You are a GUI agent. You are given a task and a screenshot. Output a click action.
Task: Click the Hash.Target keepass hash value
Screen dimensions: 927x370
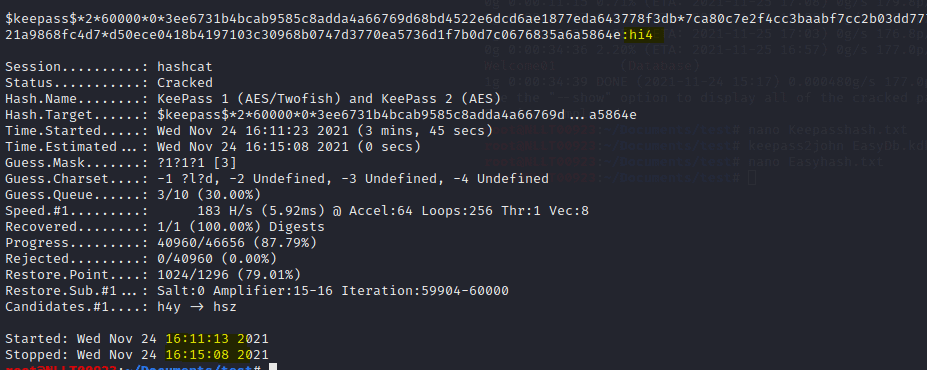click(x=397, y=115)
